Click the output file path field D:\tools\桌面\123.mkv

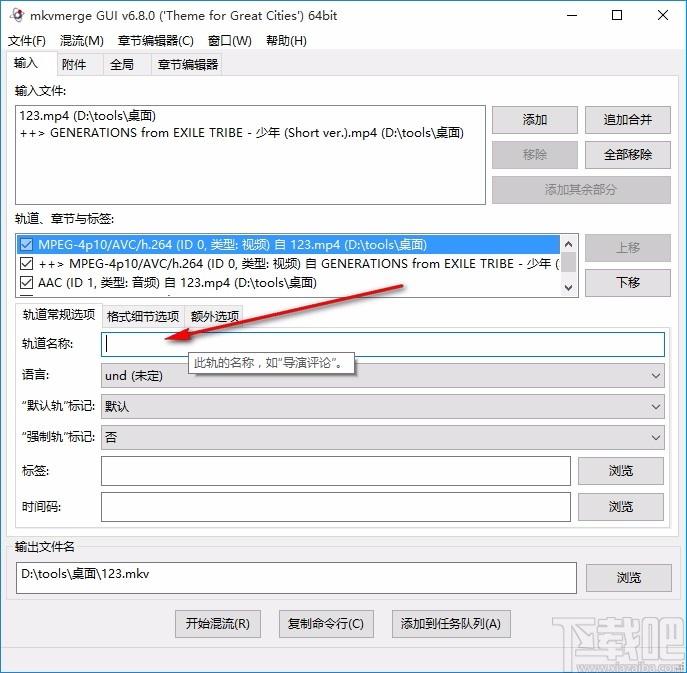tap(296, 578)
